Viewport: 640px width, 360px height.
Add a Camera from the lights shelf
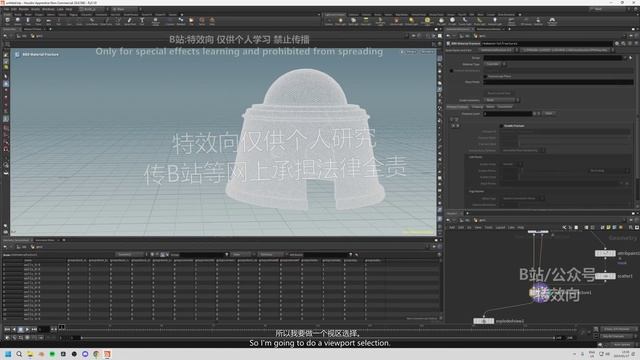(x=329, y=21)
